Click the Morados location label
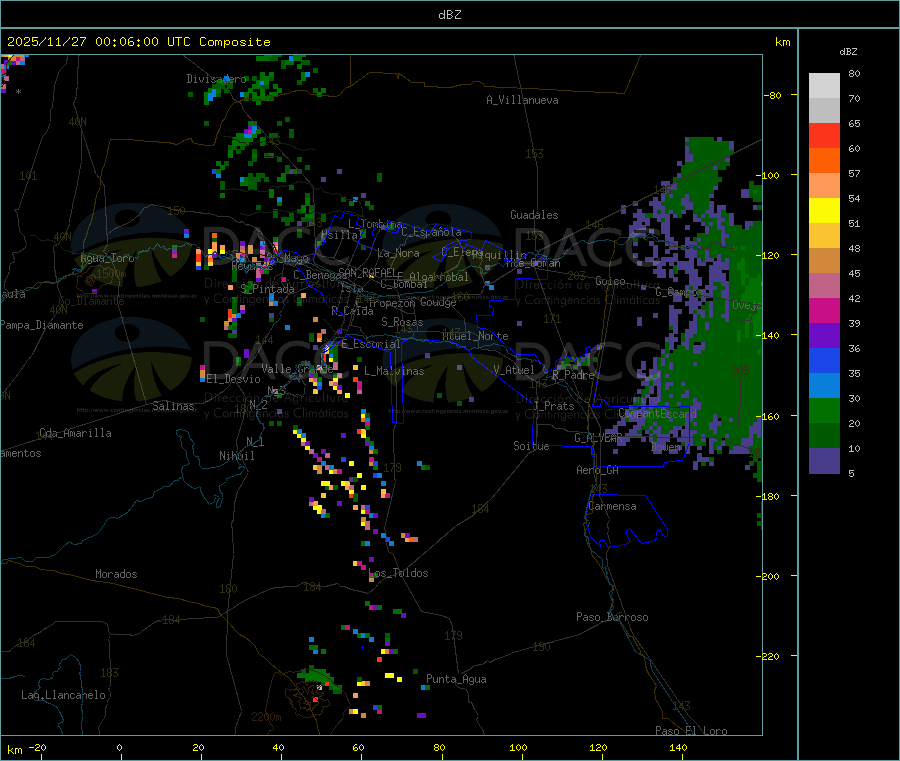The image size is (900, 761). point(116,574)
